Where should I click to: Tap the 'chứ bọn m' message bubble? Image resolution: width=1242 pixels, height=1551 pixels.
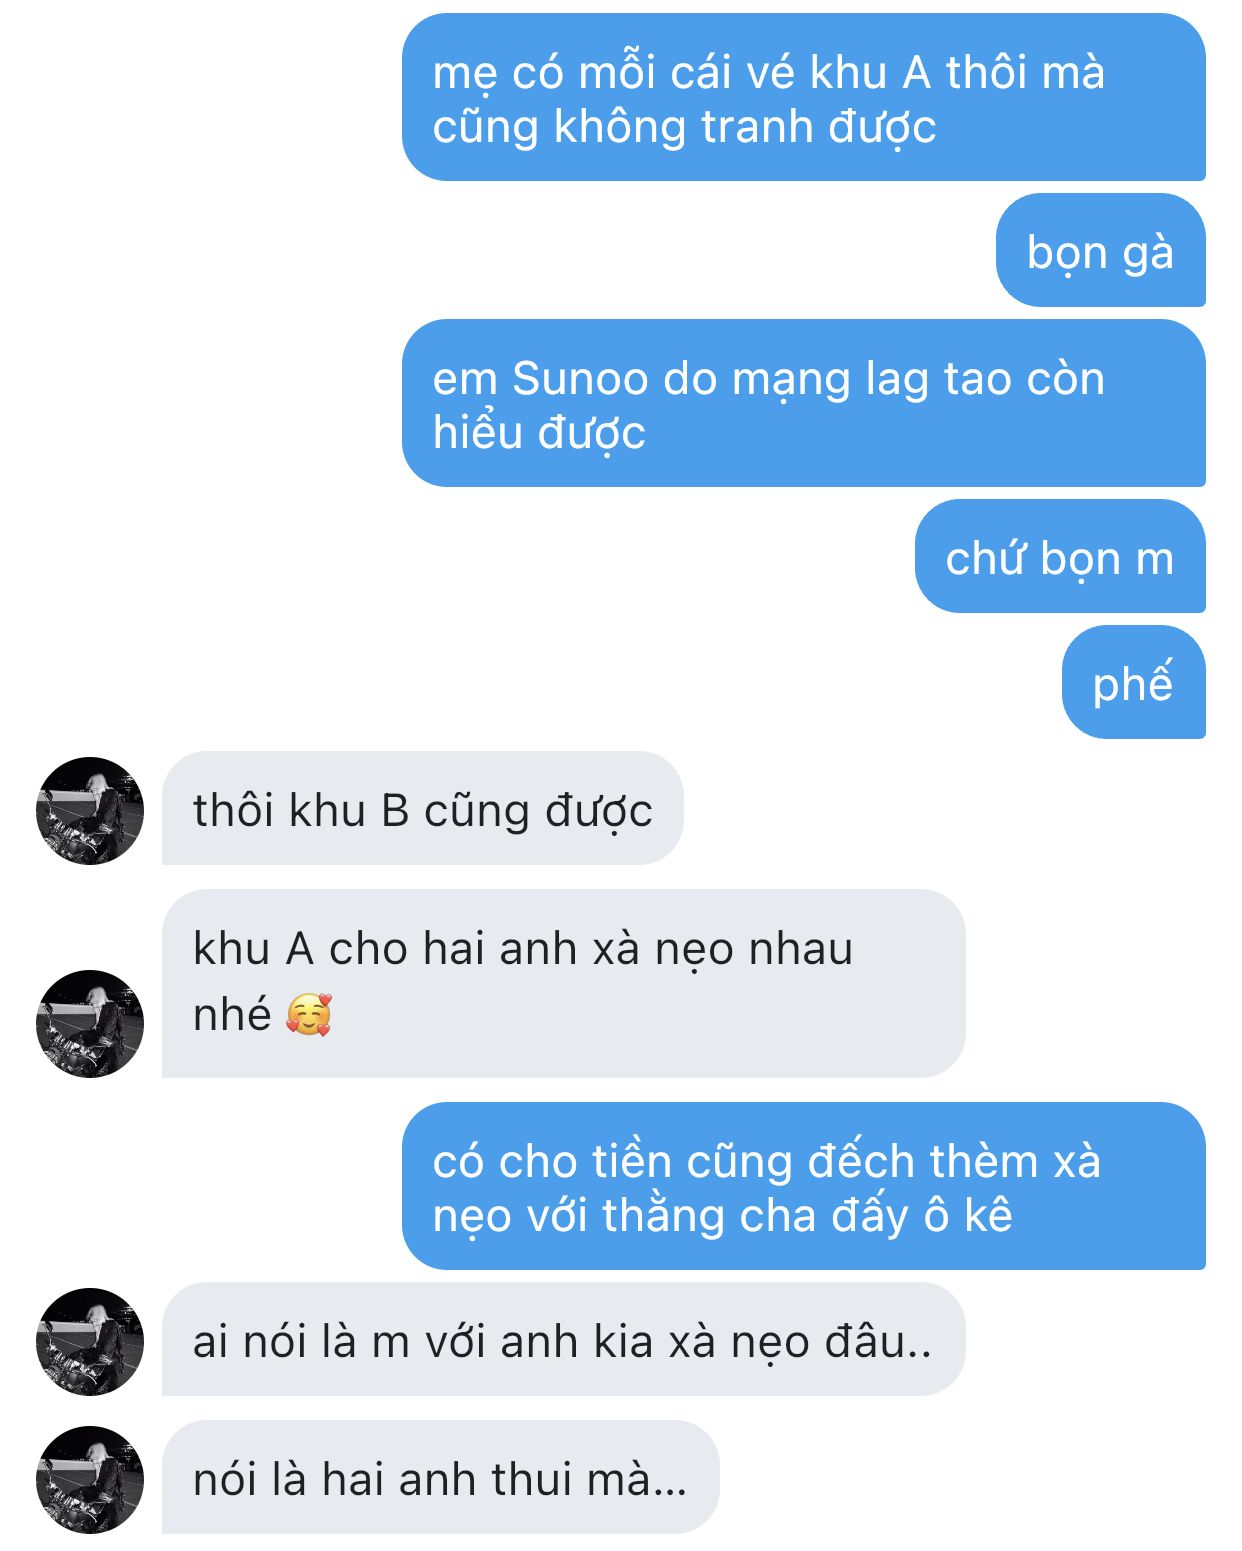point(1060,556)
